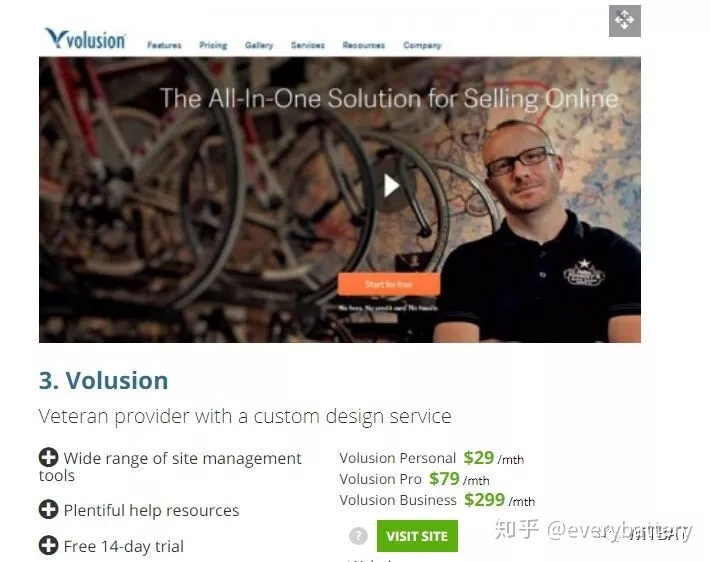This screenshot has width=710, height=562.
Task: Click the gray question mark help icon
Action: click(358, 536)
